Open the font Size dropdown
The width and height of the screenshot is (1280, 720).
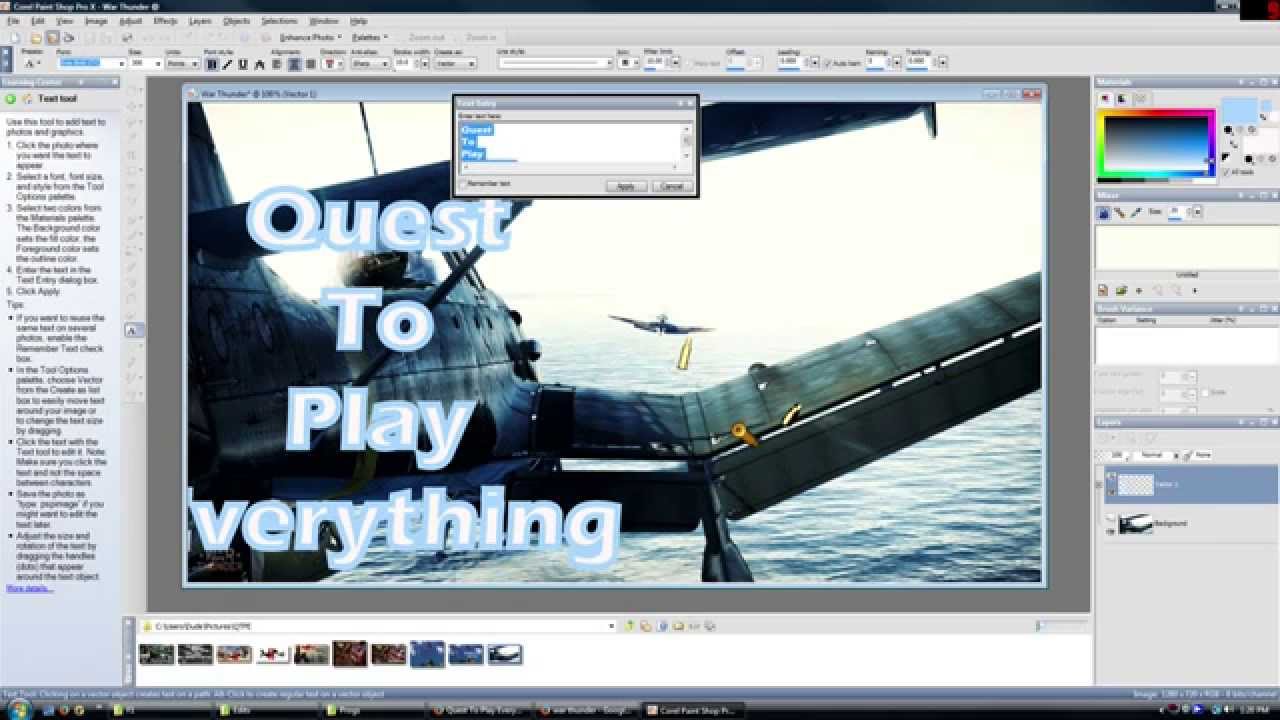[x=158, y=64]
